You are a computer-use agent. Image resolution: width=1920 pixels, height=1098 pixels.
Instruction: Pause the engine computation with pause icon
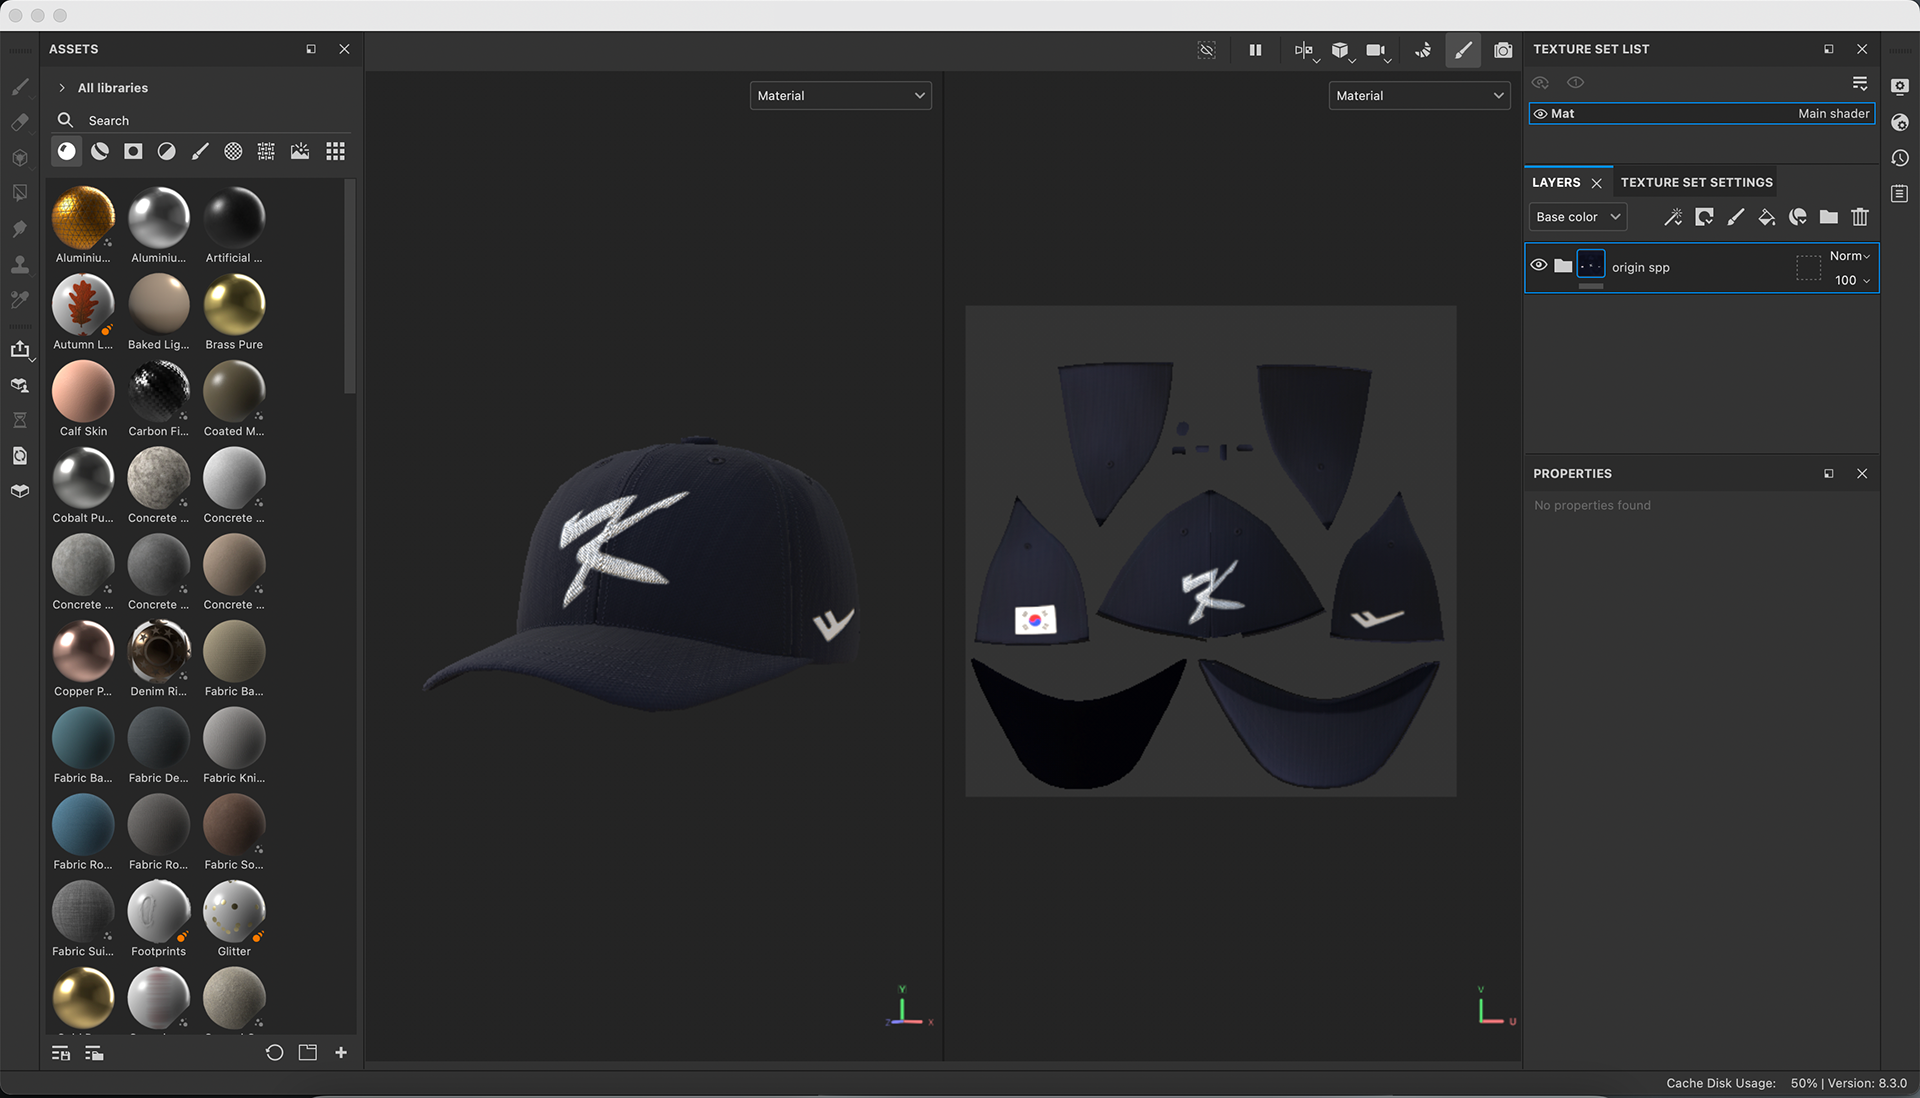tap(1255, 50)
